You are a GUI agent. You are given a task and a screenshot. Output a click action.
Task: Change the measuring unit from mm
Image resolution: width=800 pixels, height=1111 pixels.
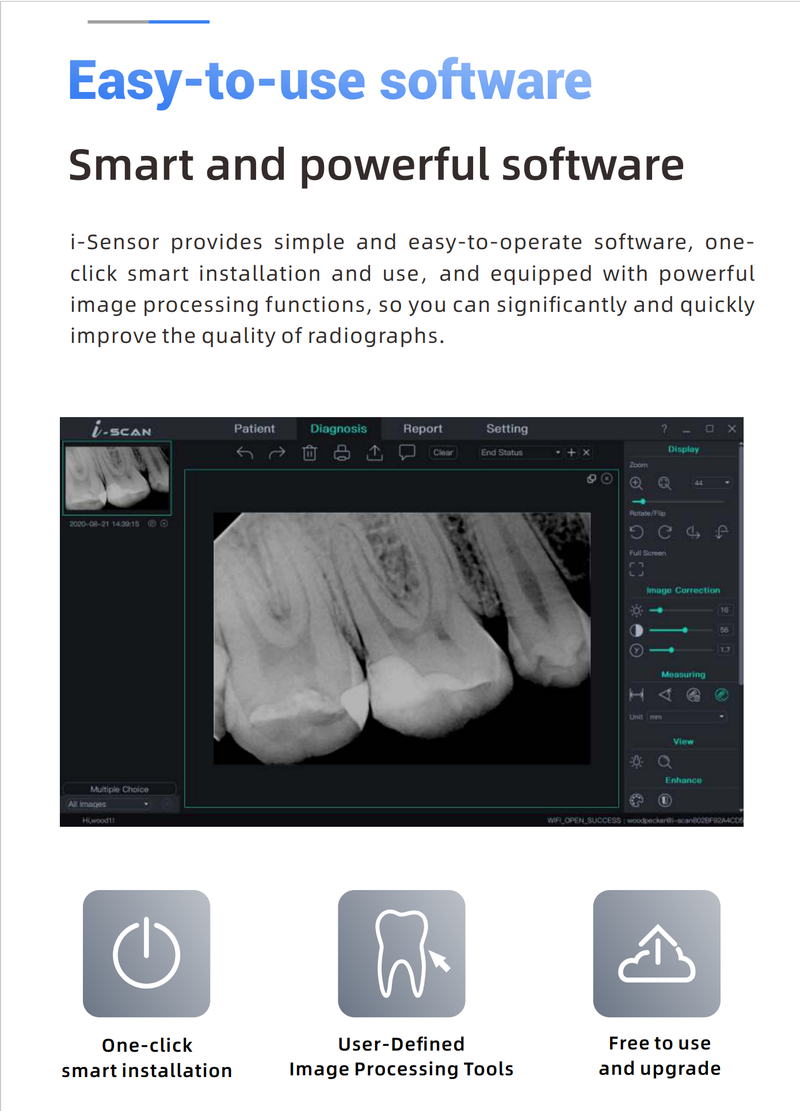tap(685, 716)
